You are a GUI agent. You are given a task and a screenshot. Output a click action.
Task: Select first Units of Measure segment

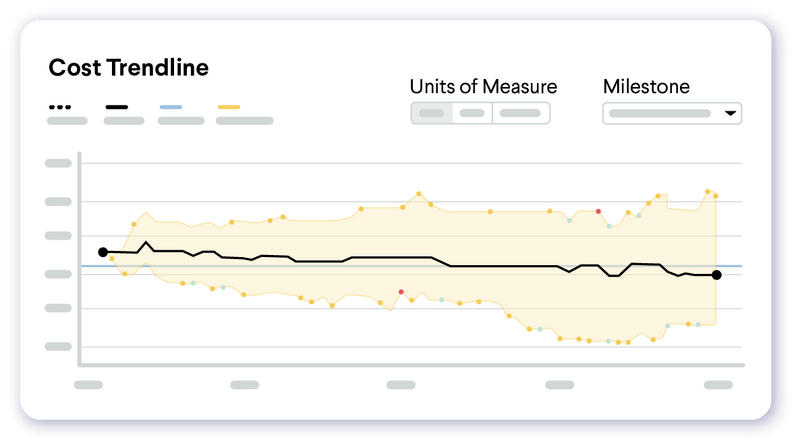(432, 113)
